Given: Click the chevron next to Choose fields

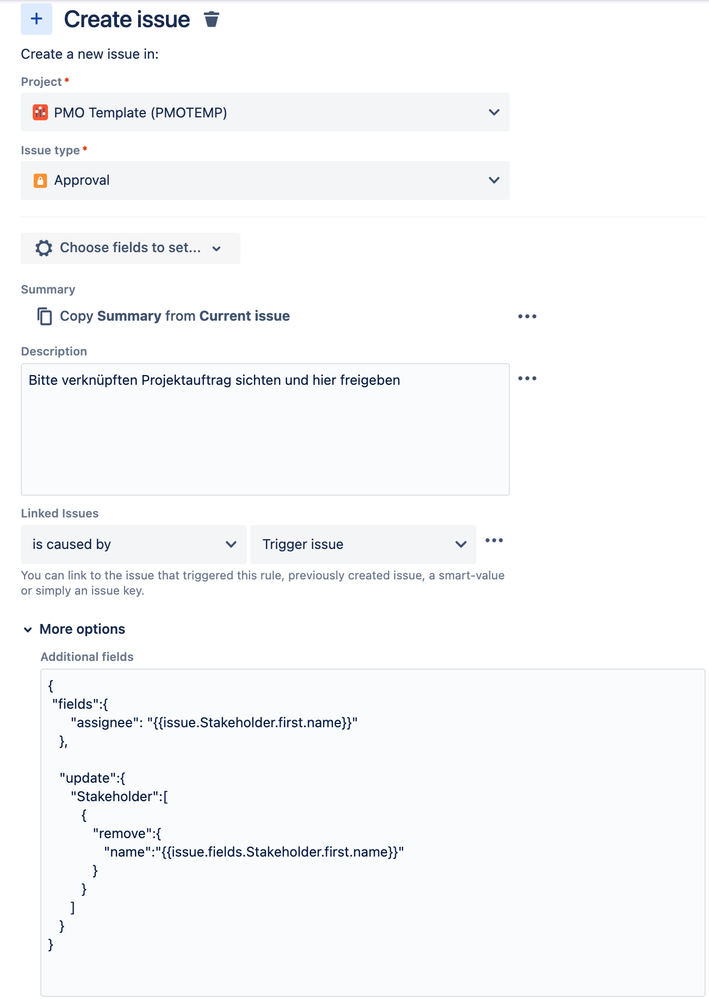Looking at the screenshot, I should pos(217,248).
